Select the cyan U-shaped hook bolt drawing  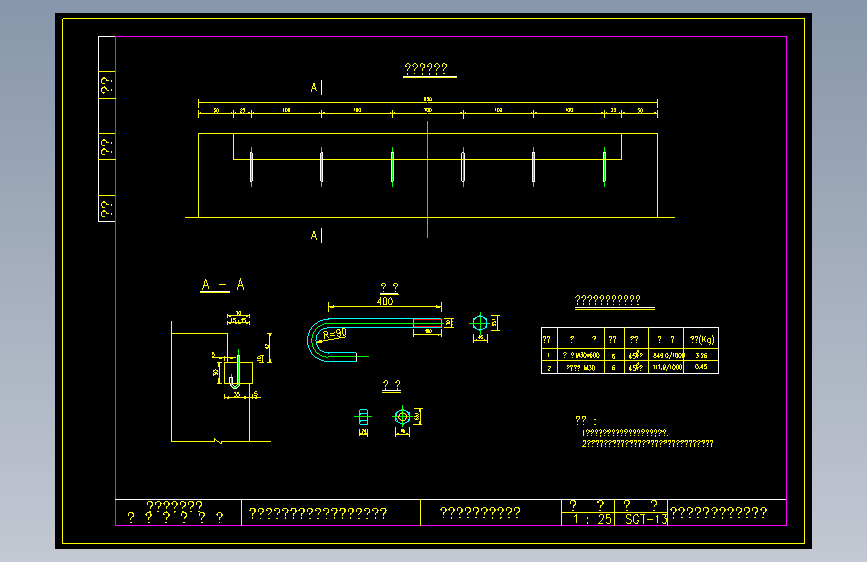coord(374,340)
